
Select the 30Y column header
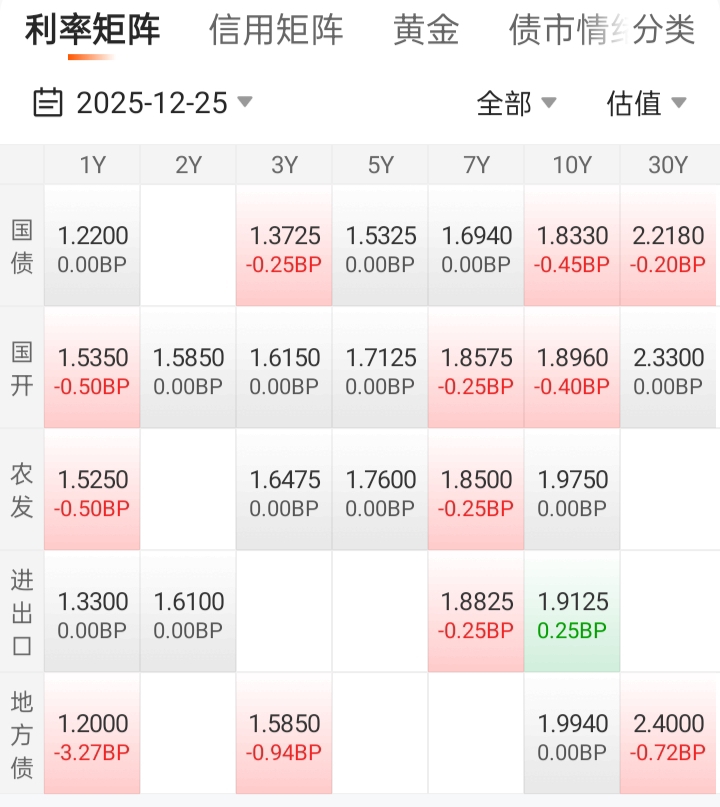click(668, 165)
